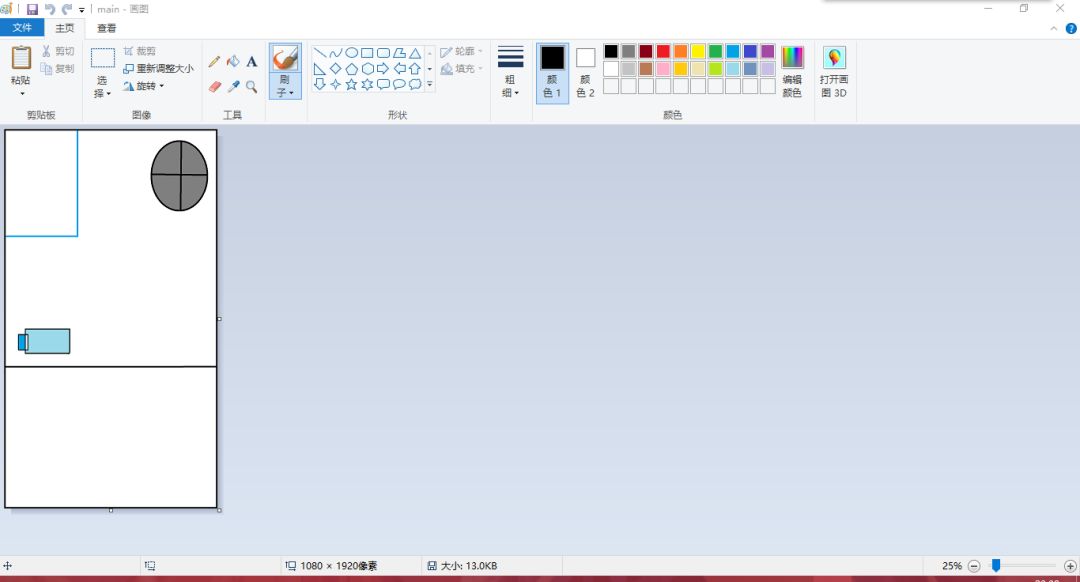Open the 文件 file menu
The image size is (1080, 582).
[22, 28]
